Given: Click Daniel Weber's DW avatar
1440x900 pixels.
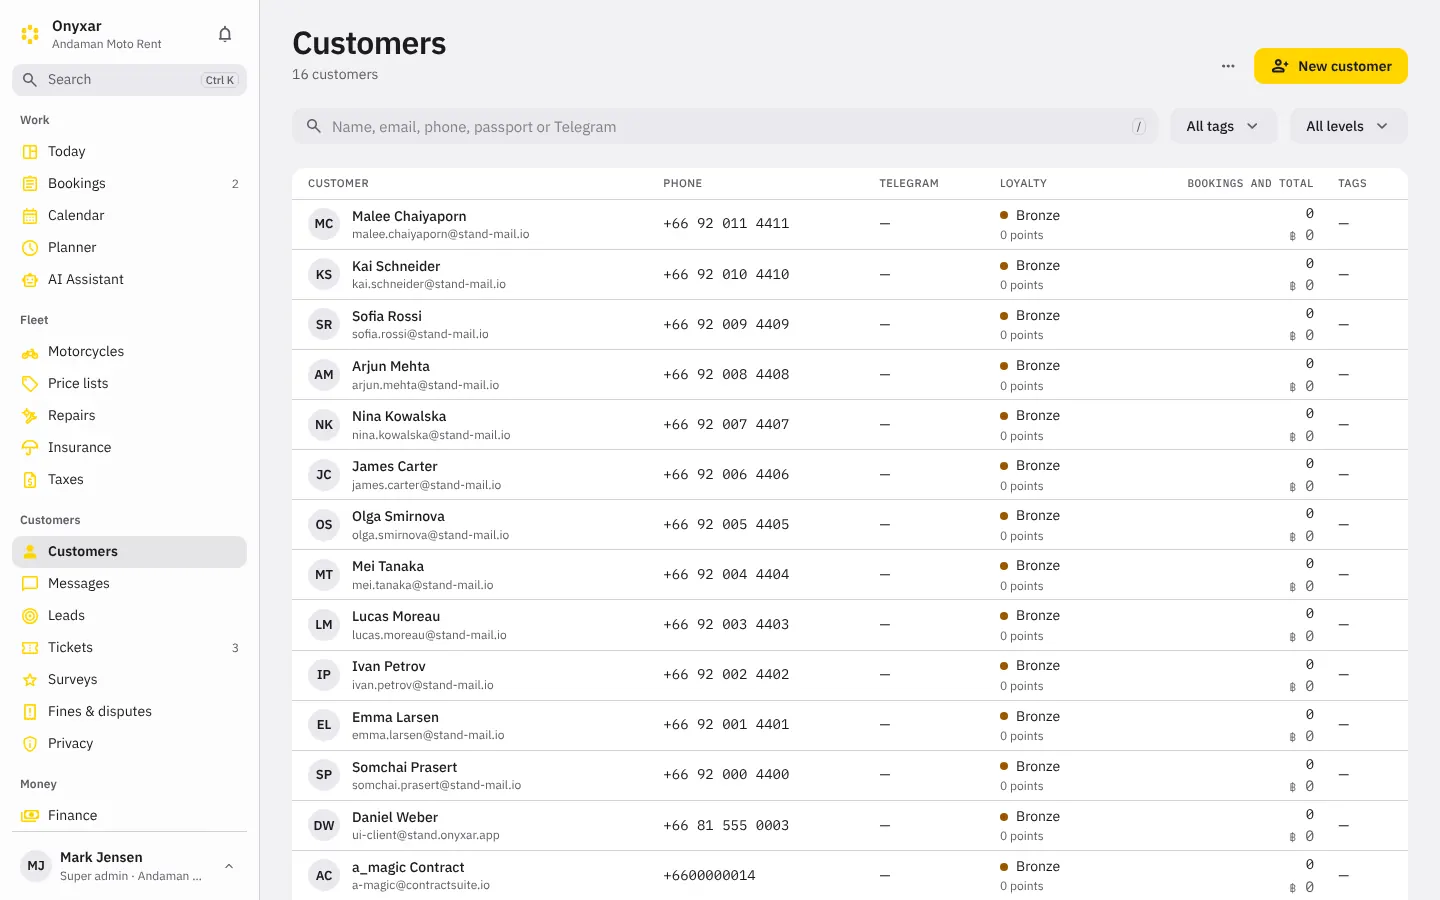Looking at the screenshot, I should point(324,825).
